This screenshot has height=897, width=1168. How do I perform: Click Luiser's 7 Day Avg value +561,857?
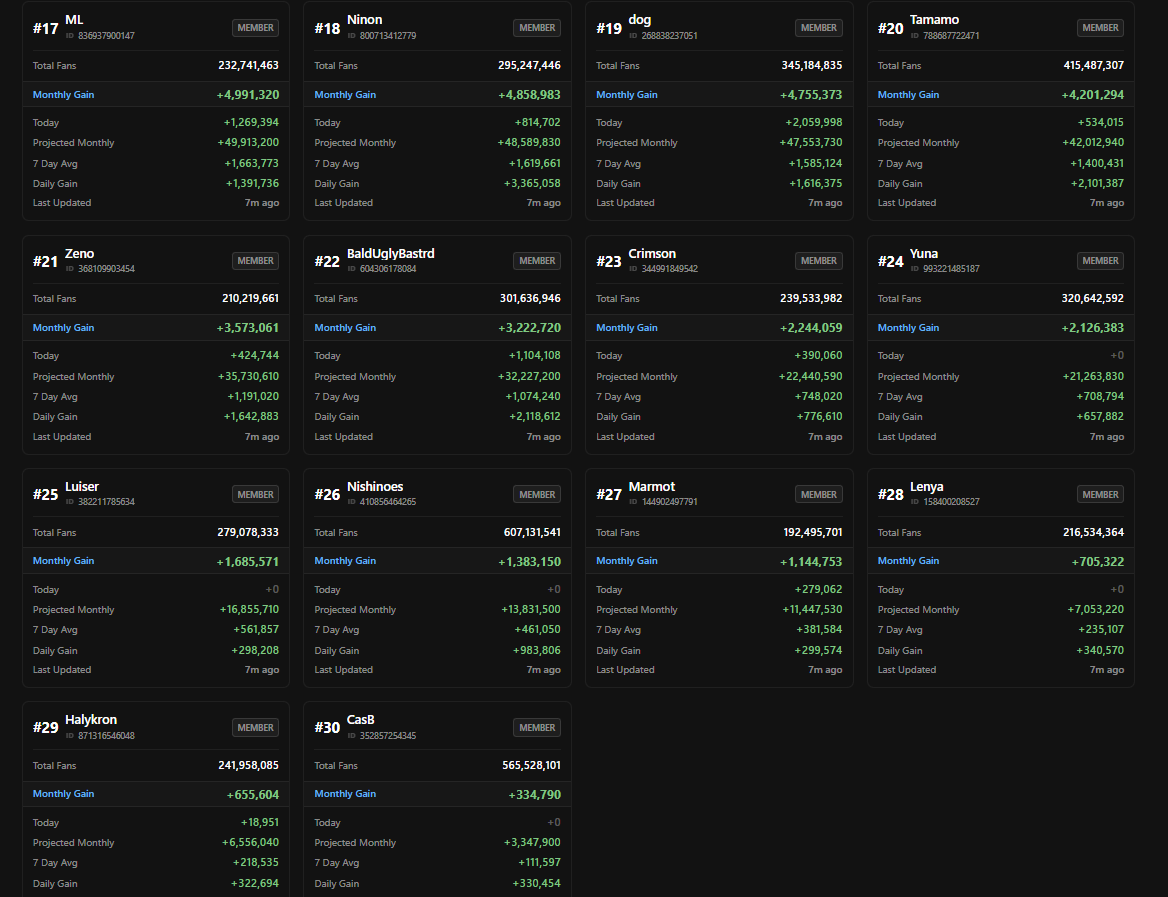point(256,630)
